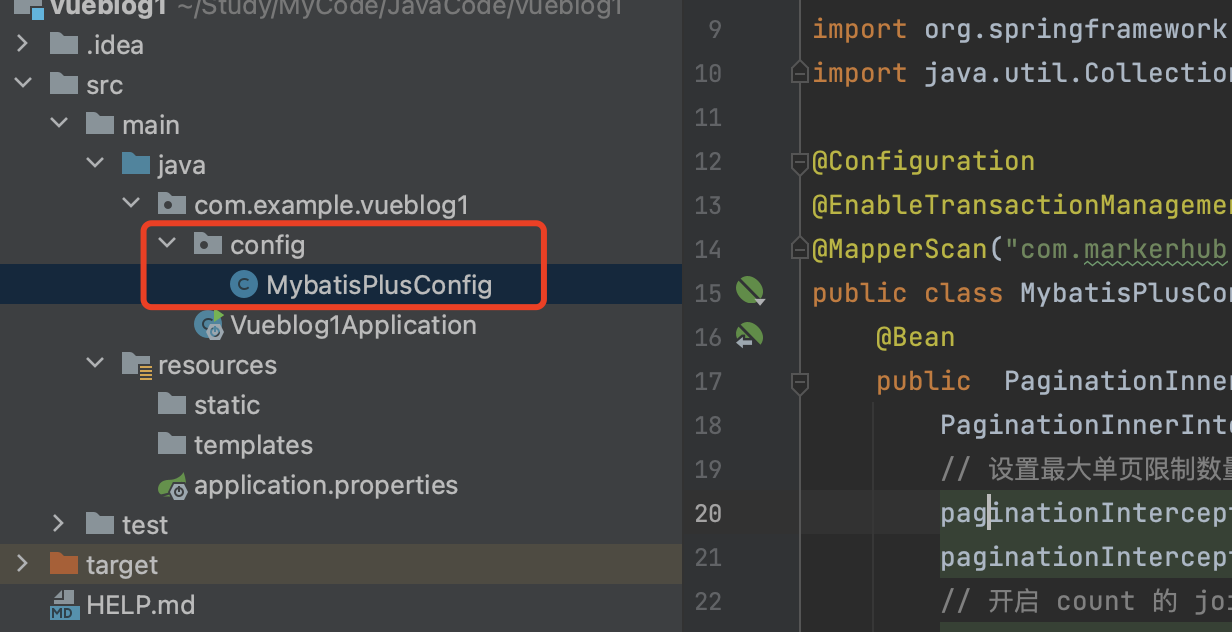This screenshot has height=632, width=1232.
Task: Click line number 20 in the gutter
Action: click(x=708, y=513)
